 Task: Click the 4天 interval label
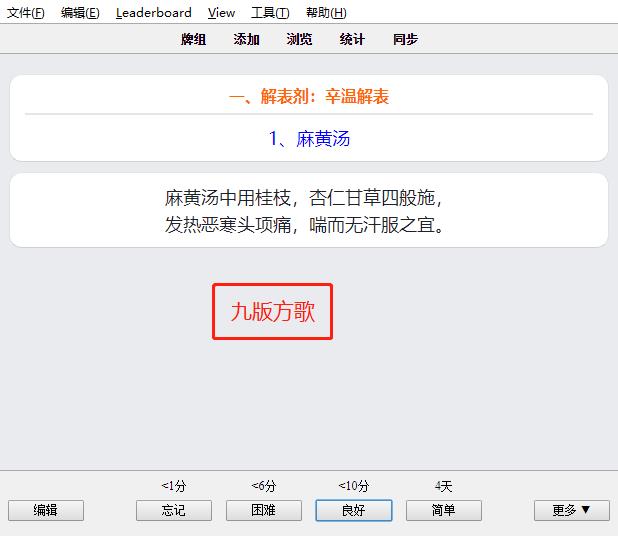pos(444,486)
